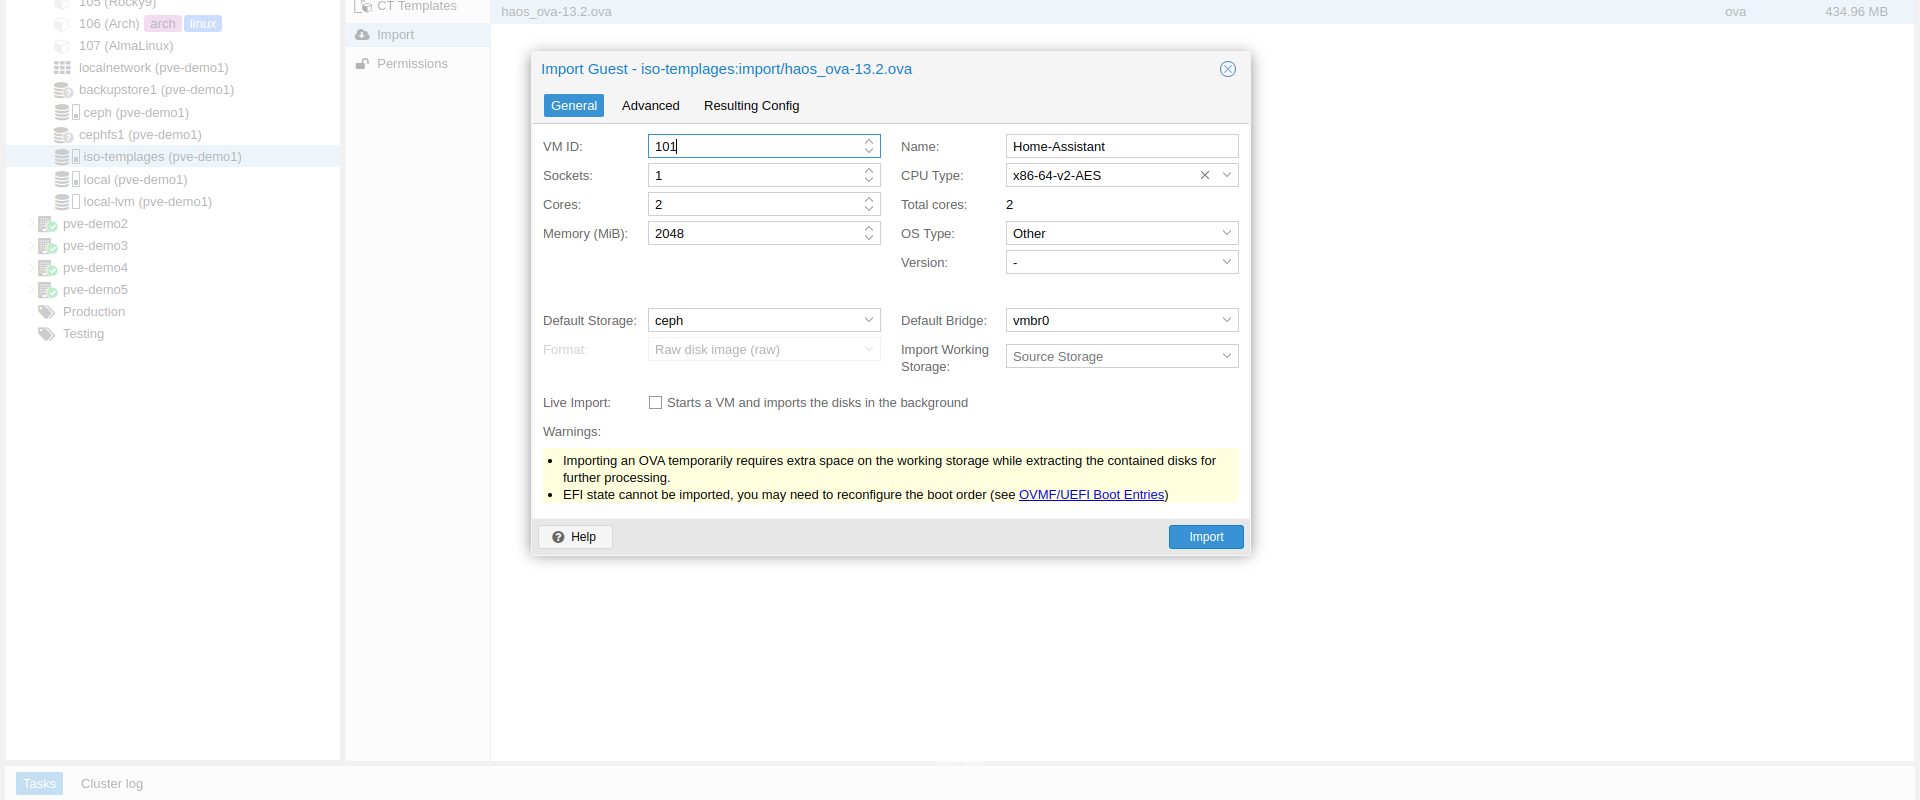Select the General tab
Viewport: 1920px width, 800px height.
574,106
